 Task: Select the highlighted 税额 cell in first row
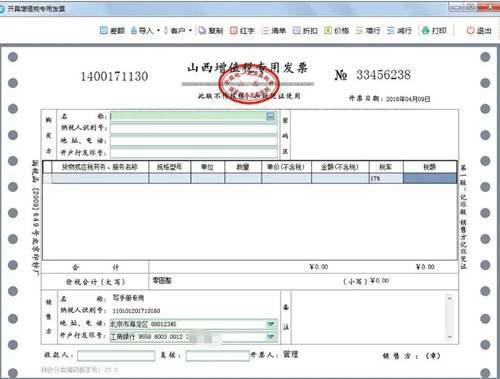430,178
